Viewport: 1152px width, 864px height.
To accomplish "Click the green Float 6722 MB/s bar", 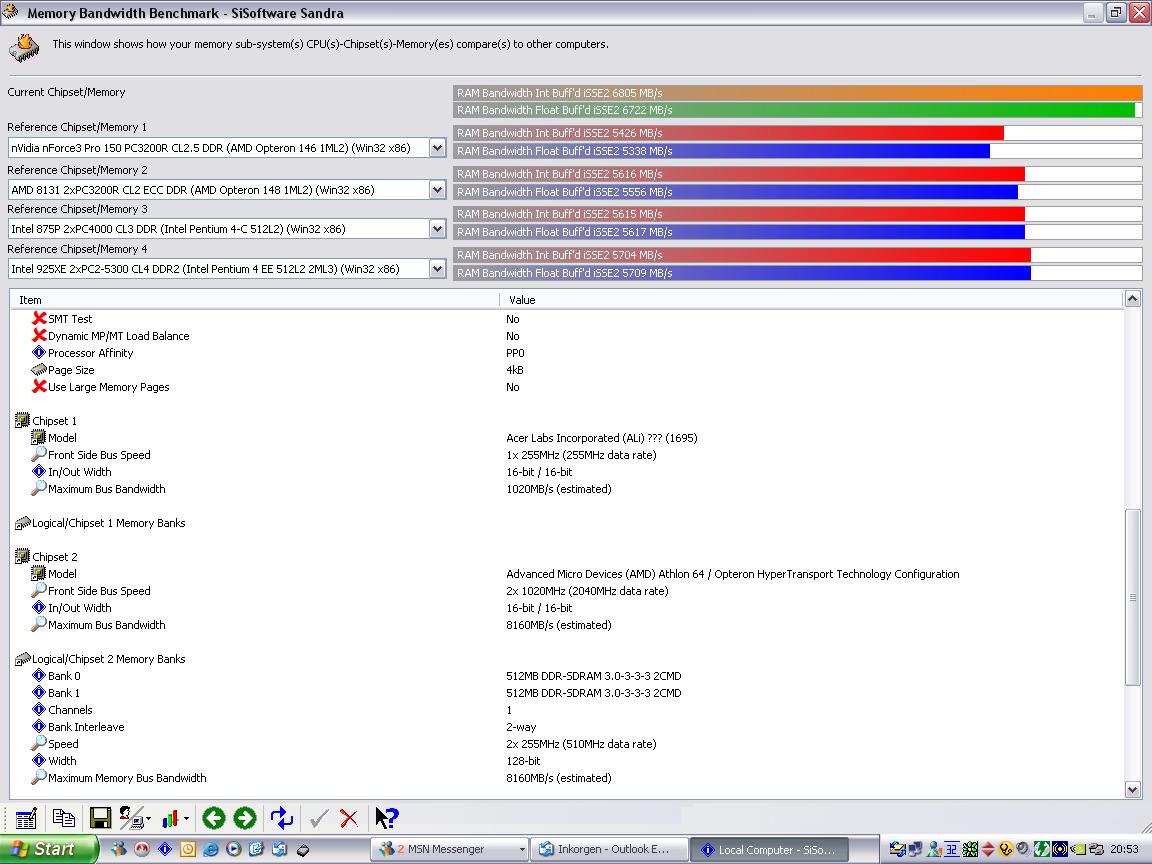I will [x=794, y=110].
